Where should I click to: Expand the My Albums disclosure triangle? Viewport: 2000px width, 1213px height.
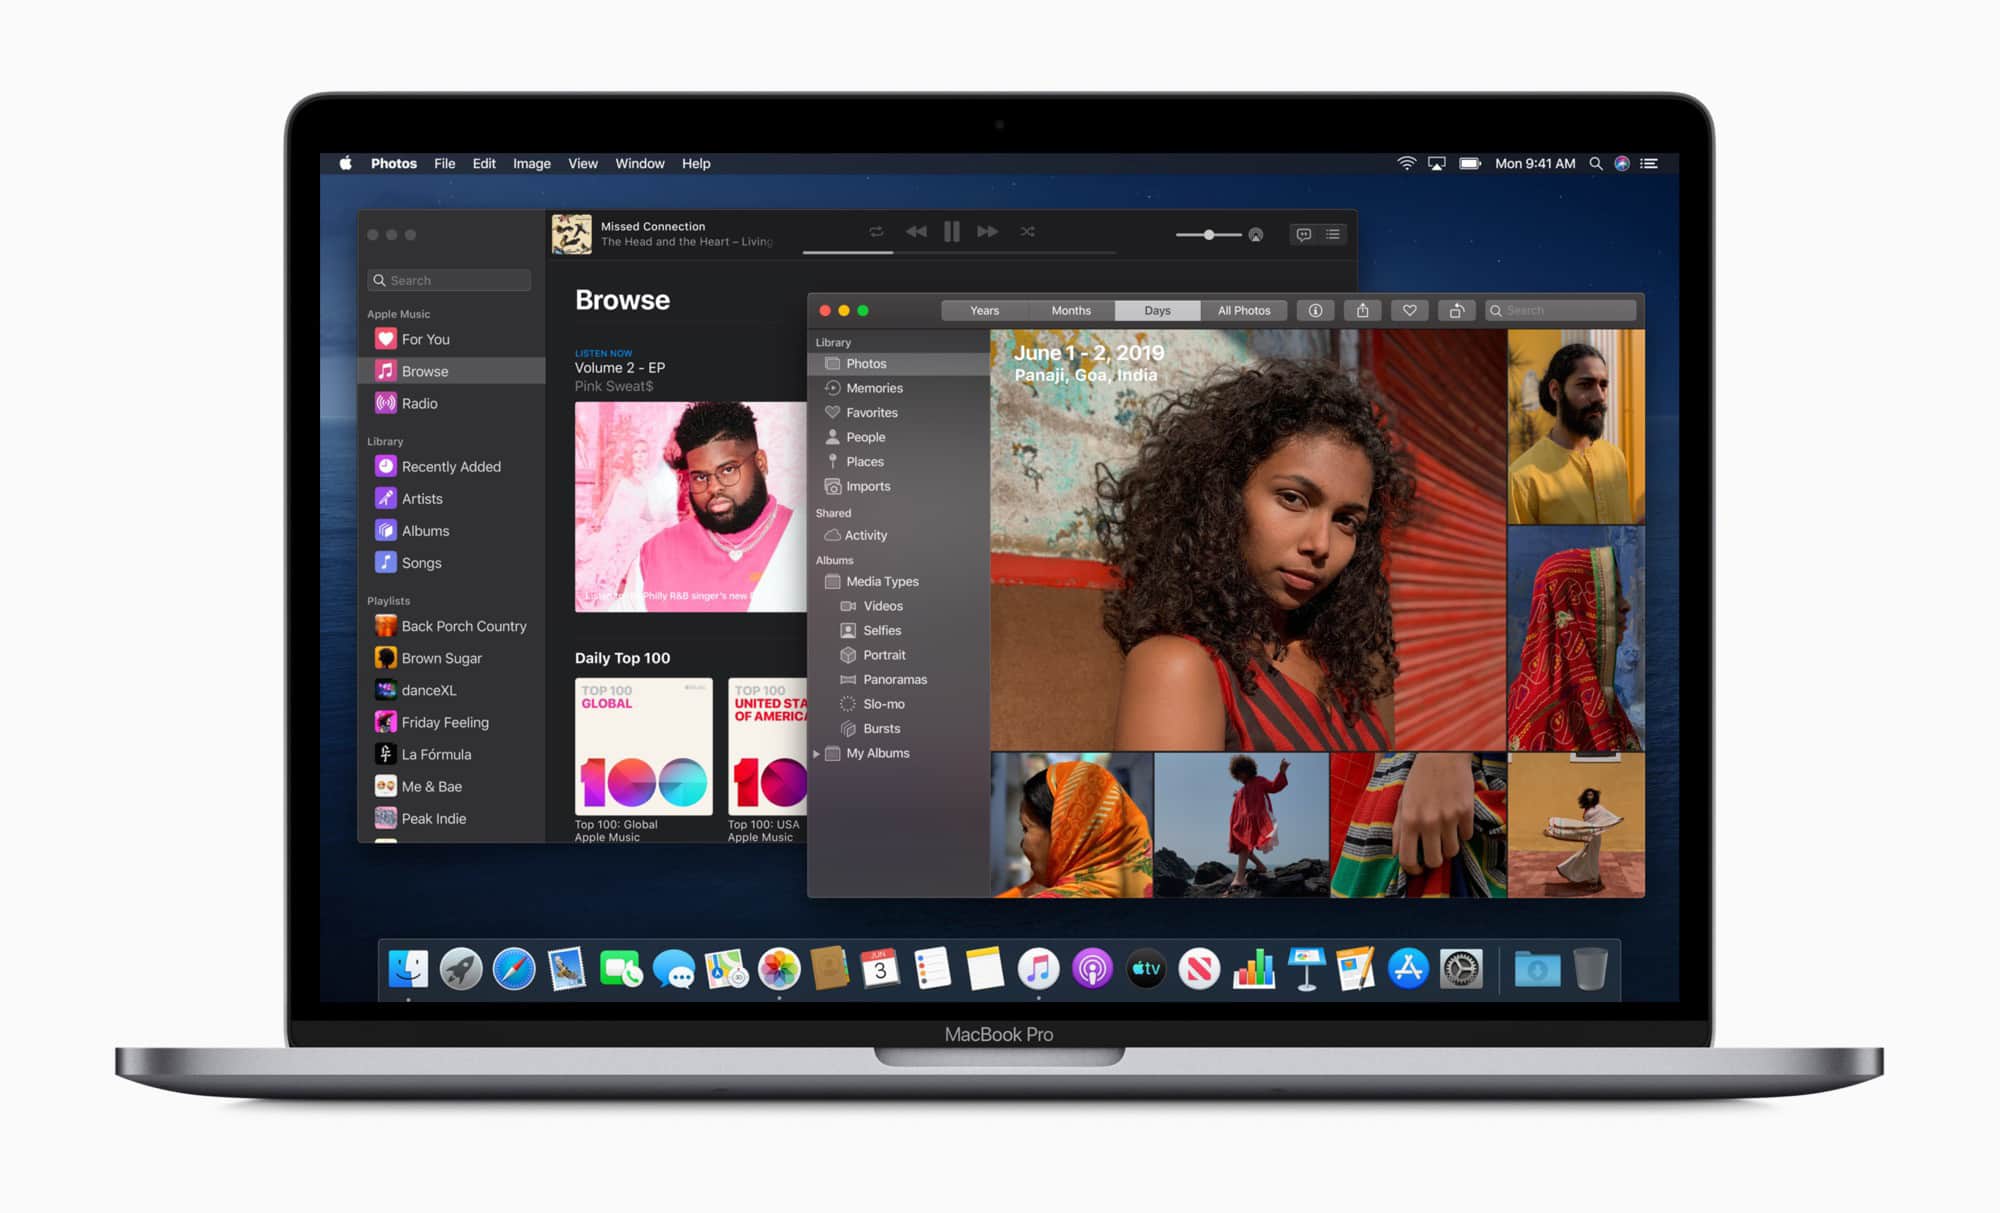[x=817, y=754]
